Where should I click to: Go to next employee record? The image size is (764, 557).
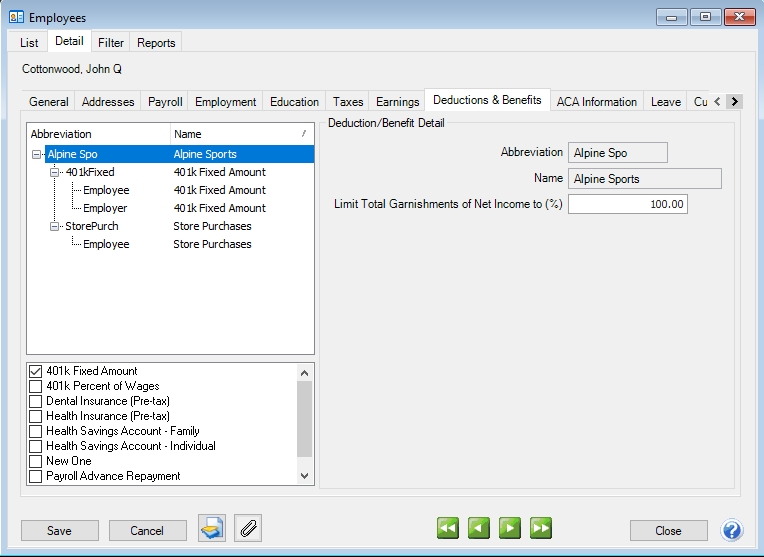(x=510, y=529)
